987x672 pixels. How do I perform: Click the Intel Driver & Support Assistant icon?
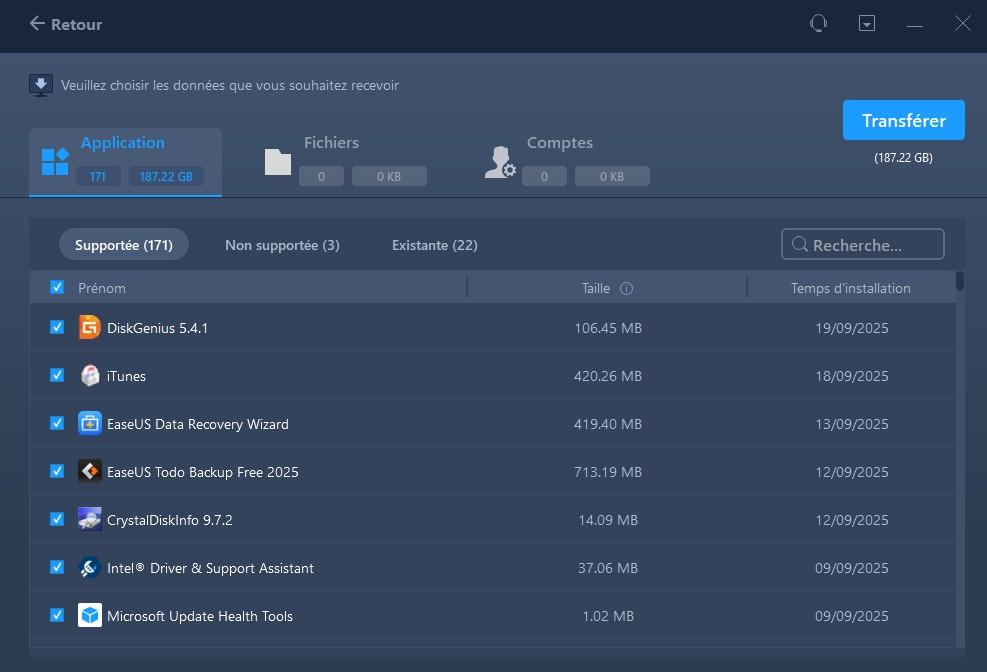click(x=90, y=568)
